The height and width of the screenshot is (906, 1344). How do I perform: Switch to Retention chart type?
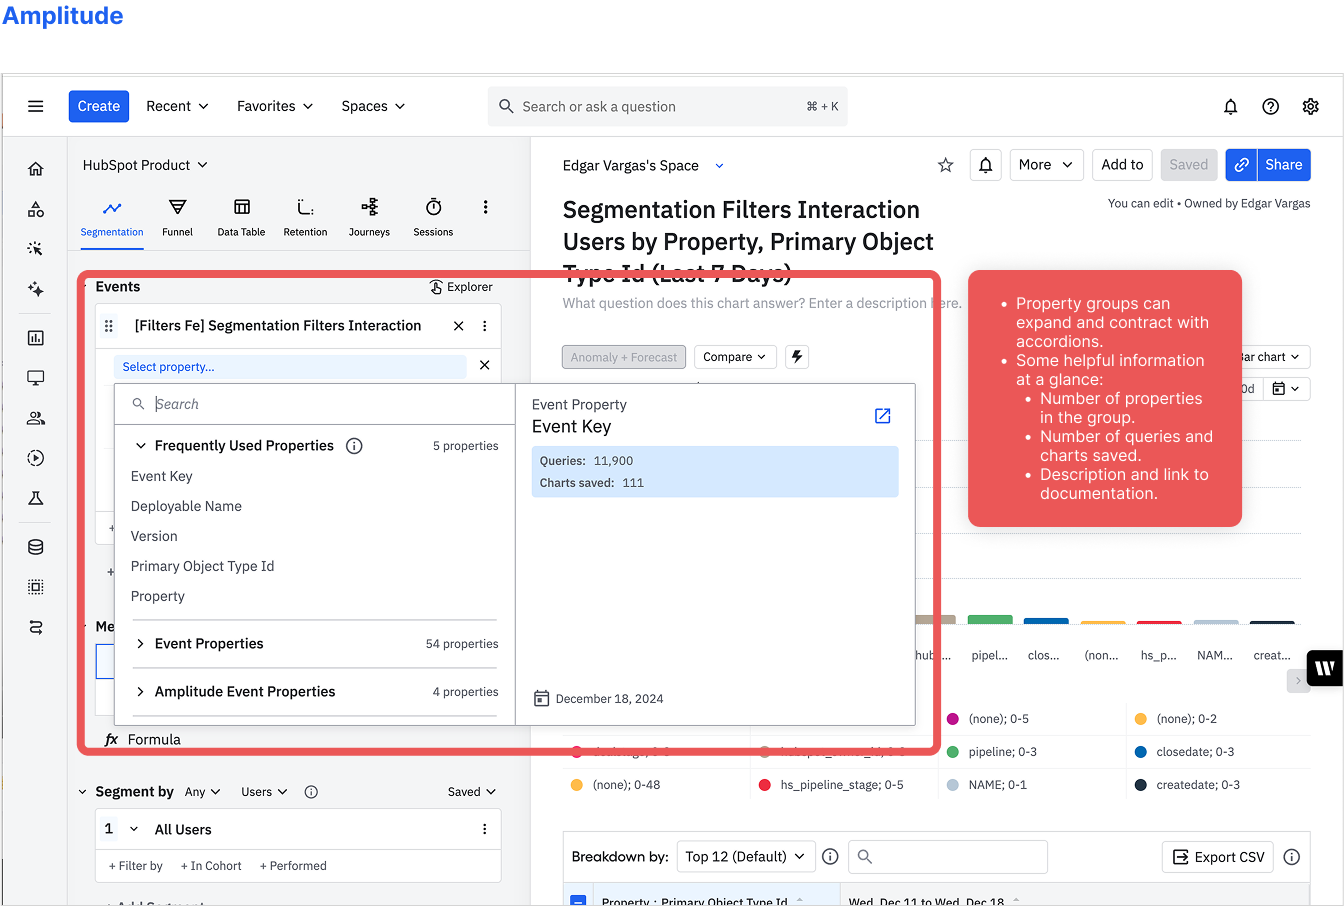(x=305, y=218)
